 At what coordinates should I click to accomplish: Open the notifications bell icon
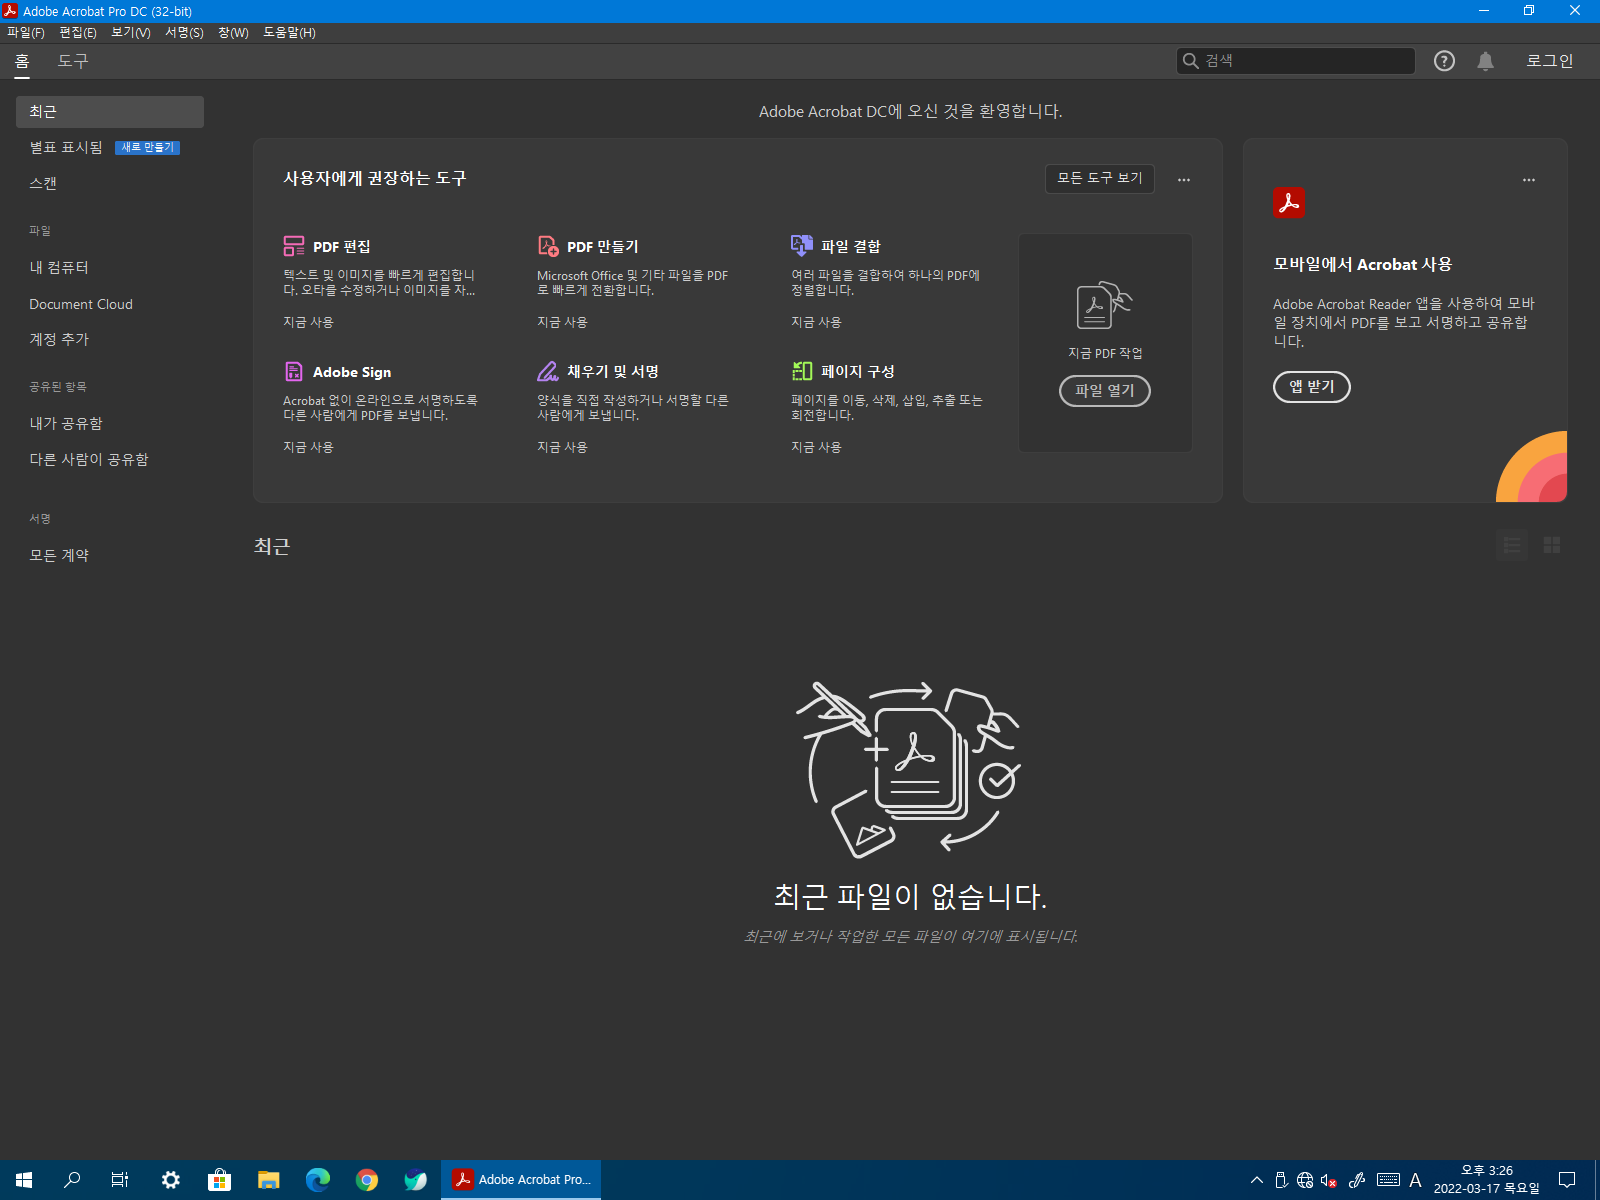(x=1485, y=61)
